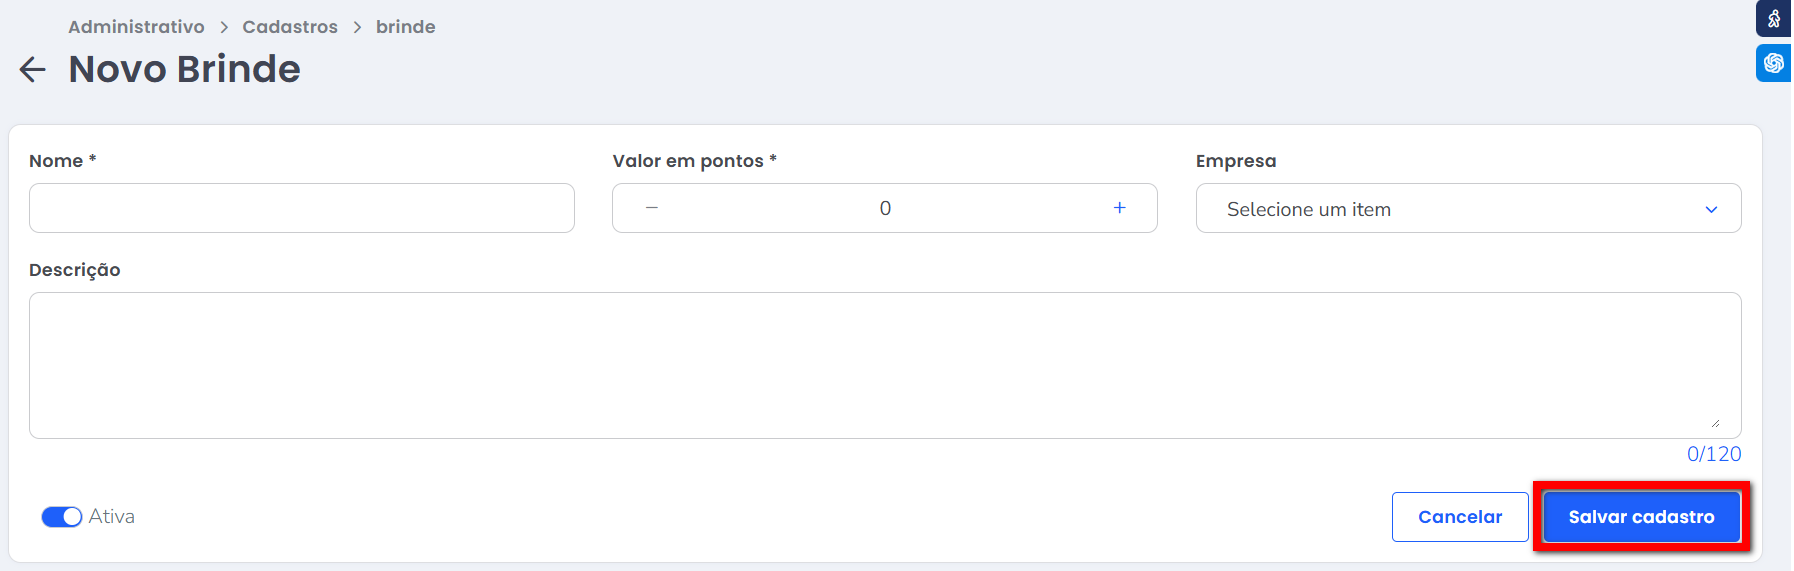Viewport: 1794px width, 571px height.
Task: Open the walking person icon widget
Action: pos(1773,19)
